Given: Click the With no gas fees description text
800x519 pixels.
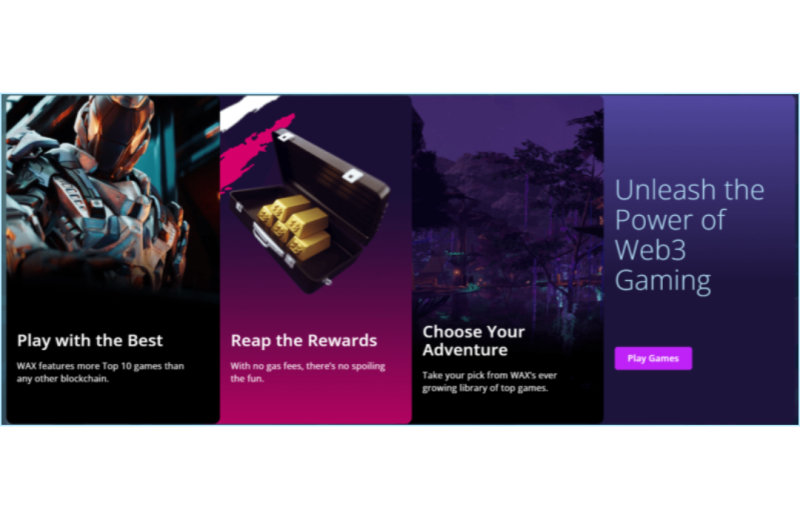Looking at the screenshot, I should pyautogui.click(x=308, y=372).
